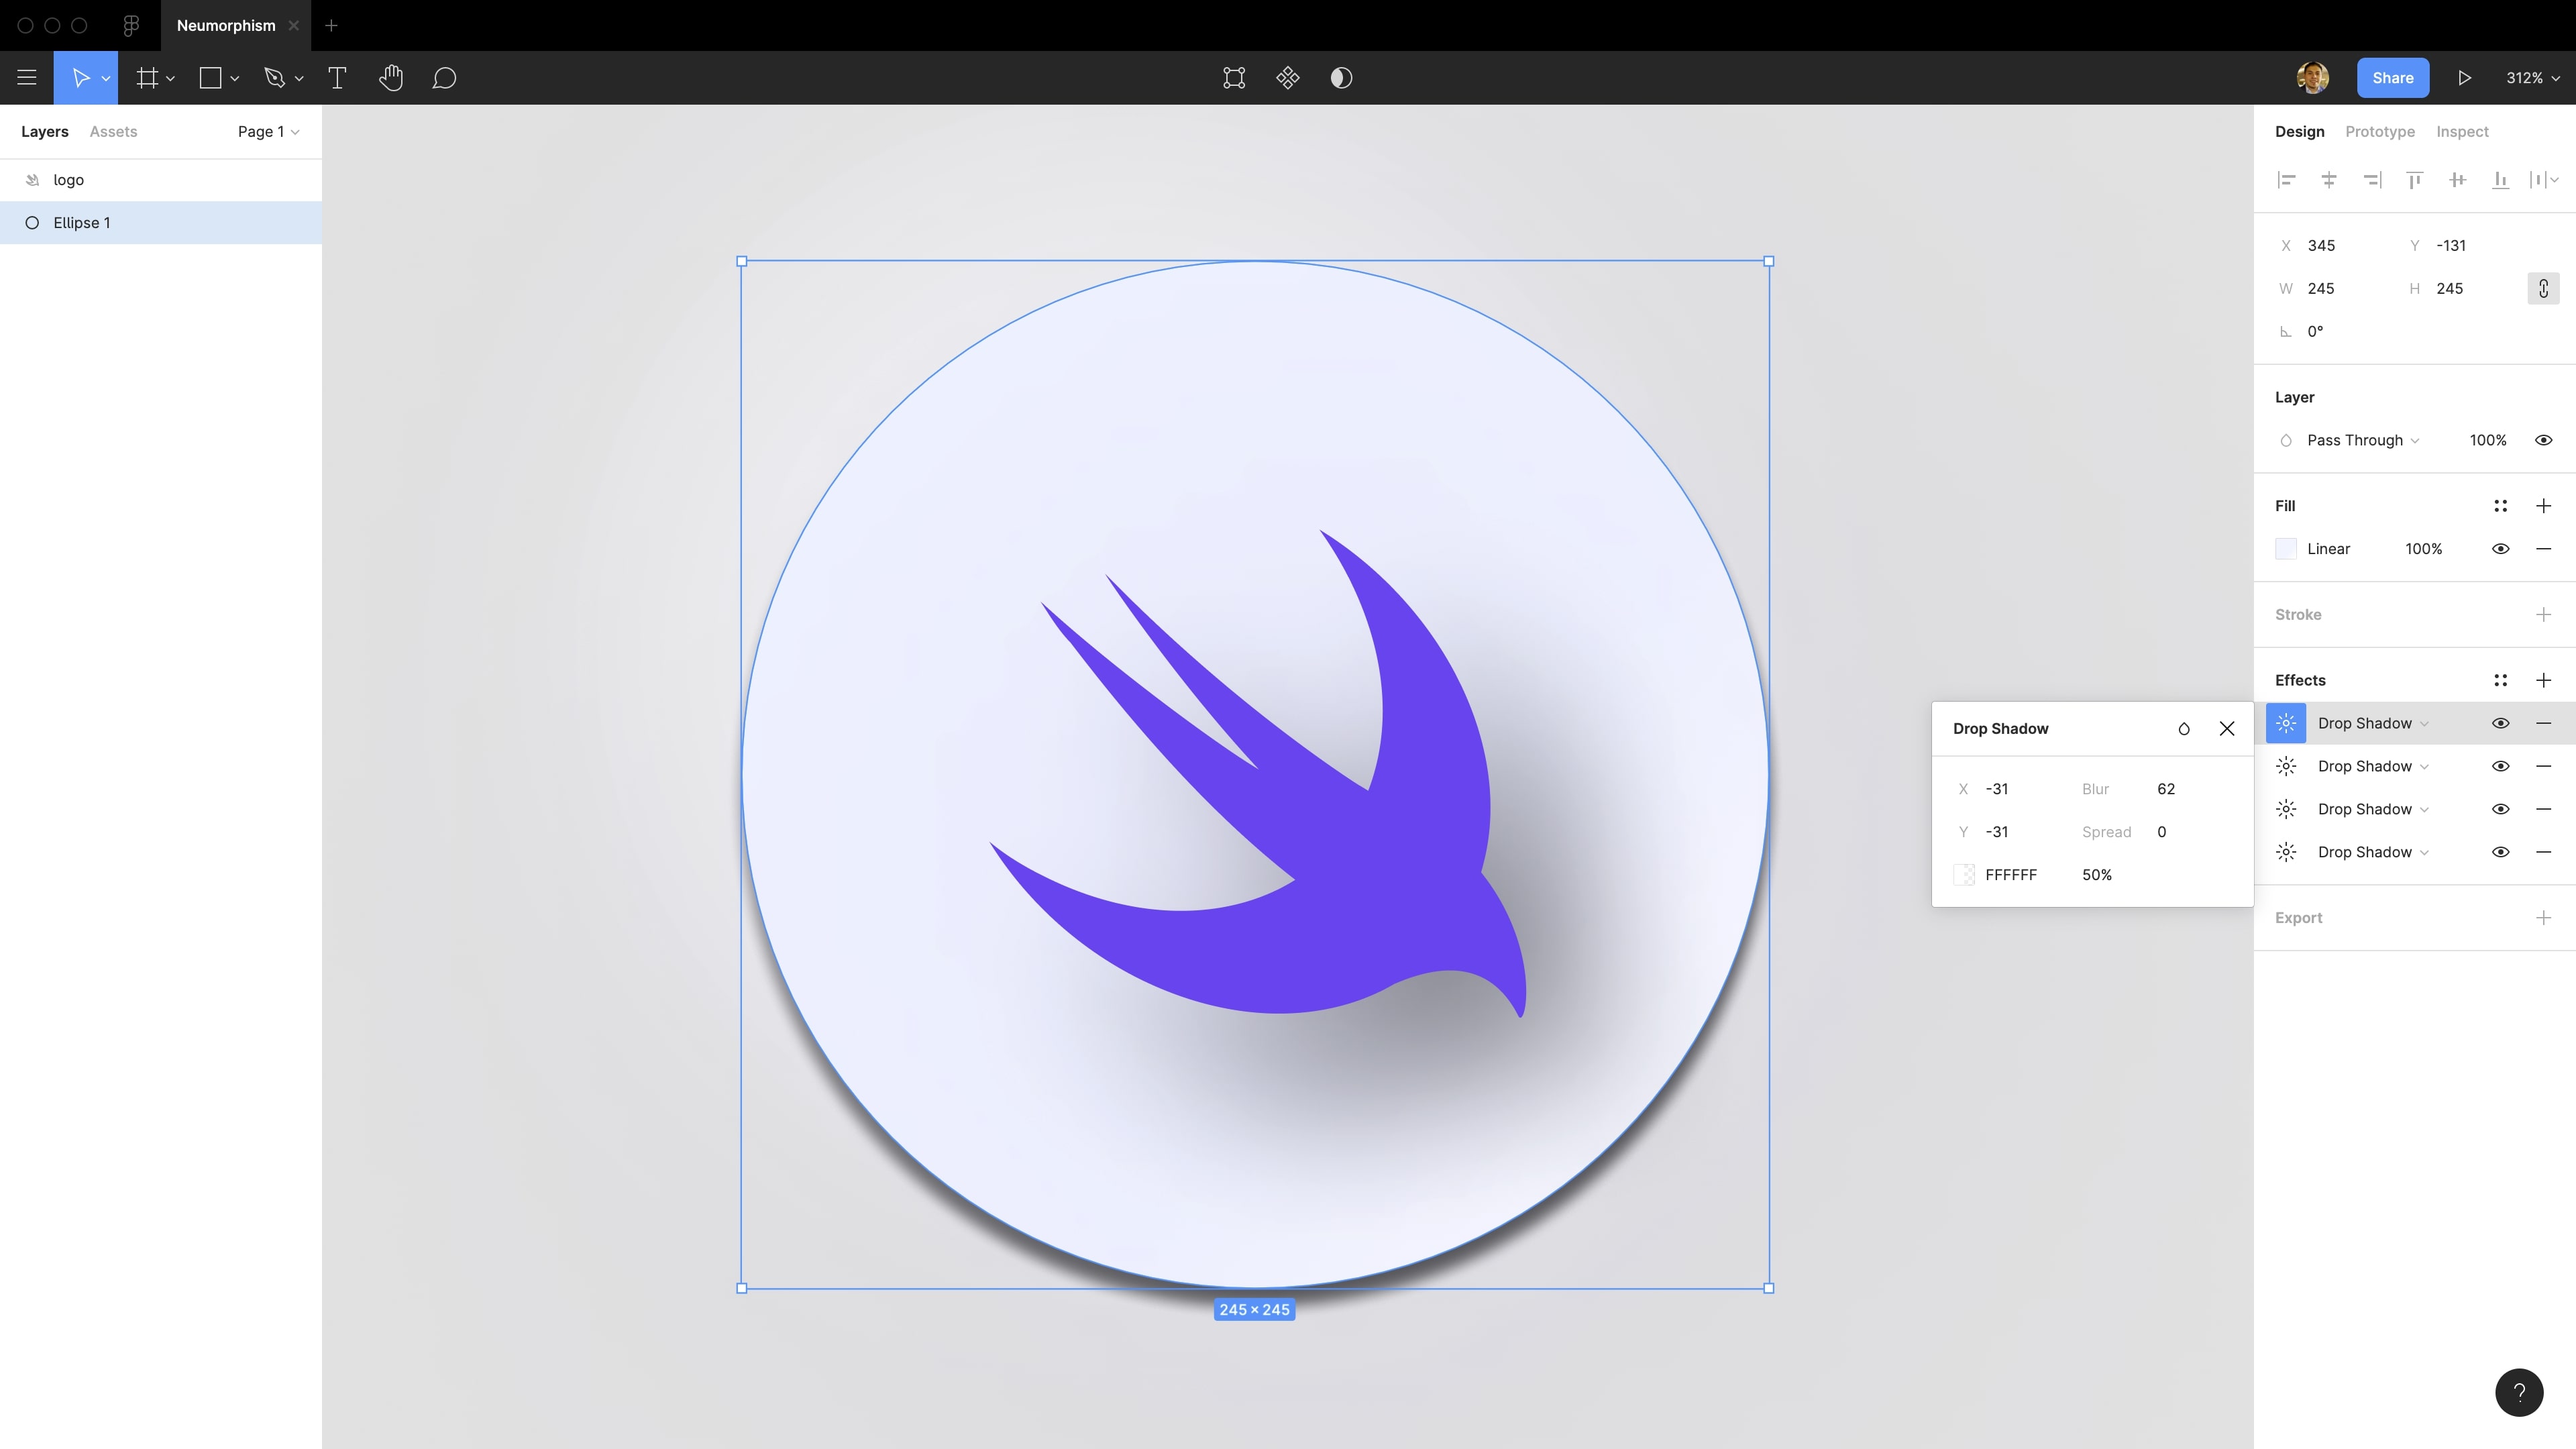This screenshot has height=1449, width=2576.
Task: Click the Share button
Action: pos(2392,78)
